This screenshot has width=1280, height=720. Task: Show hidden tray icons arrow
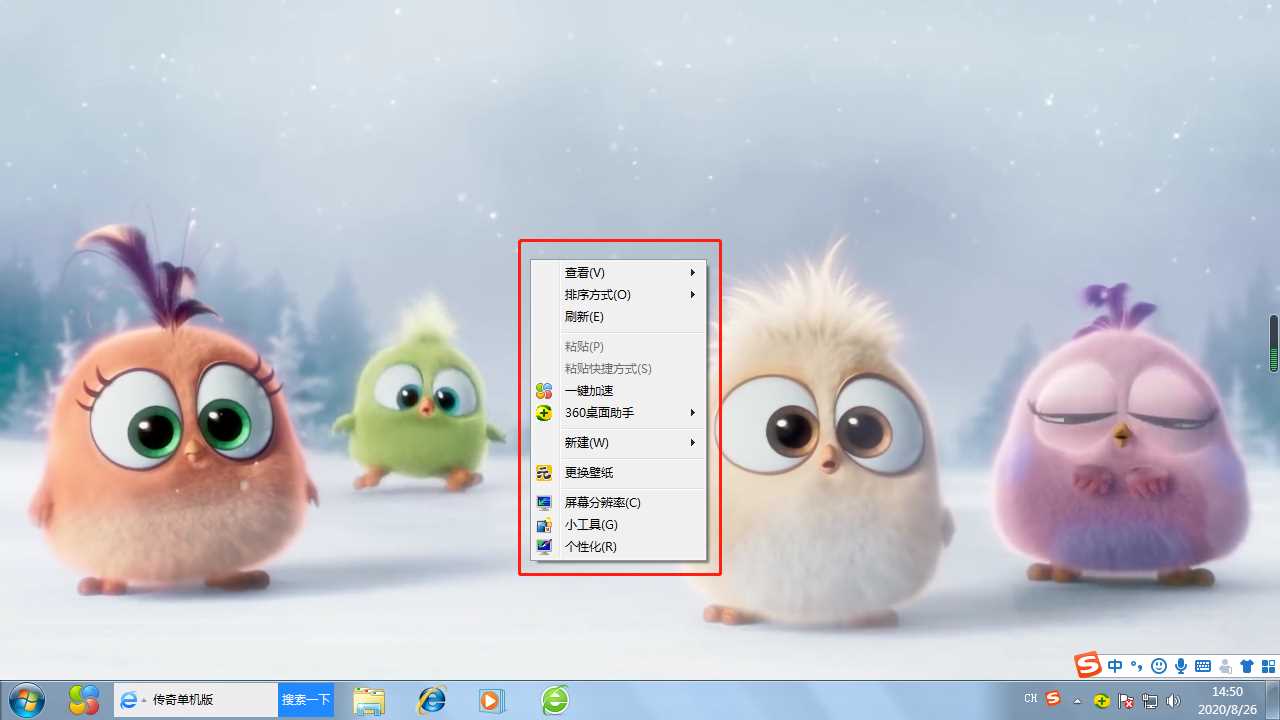coord(1077,701)
